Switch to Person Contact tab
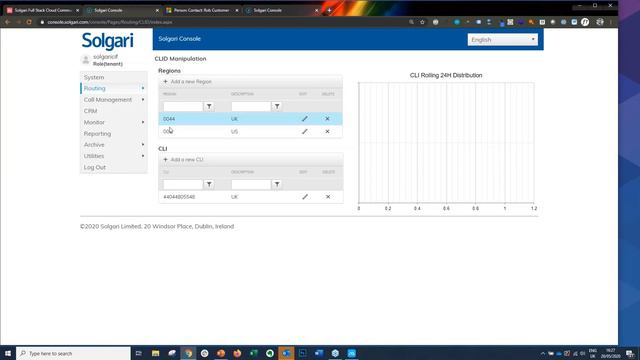 tap(201, 10)
